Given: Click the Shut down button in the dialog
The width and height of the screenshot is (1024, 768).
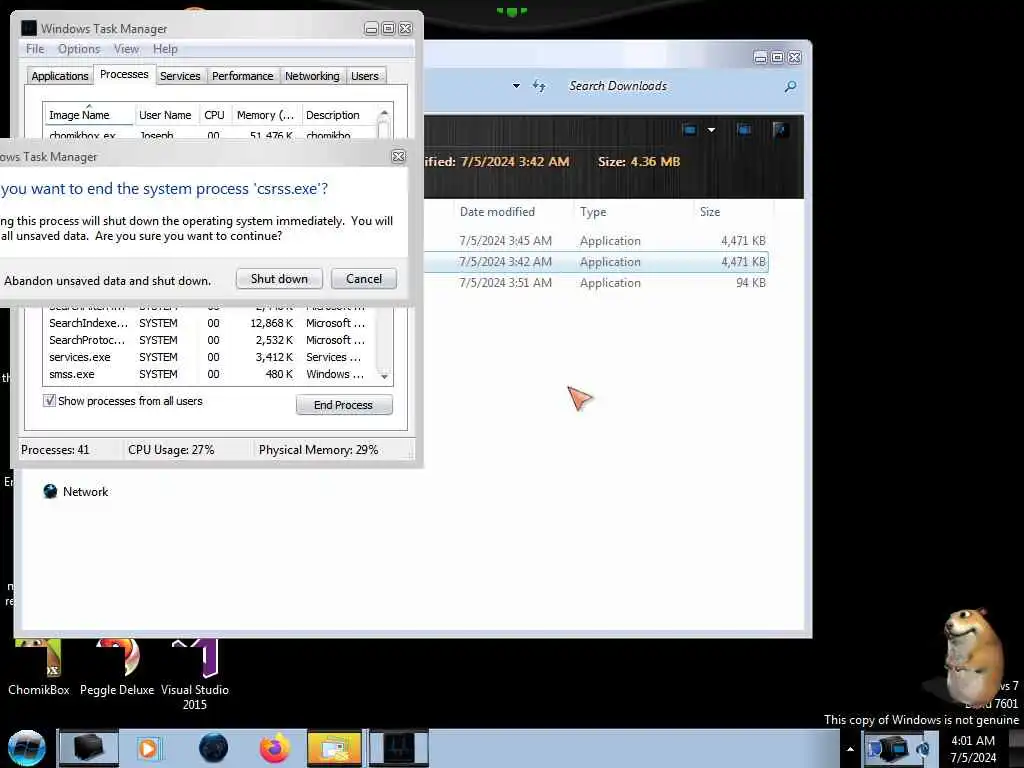Looking at the screenshot, I should [x=279, y=279].
